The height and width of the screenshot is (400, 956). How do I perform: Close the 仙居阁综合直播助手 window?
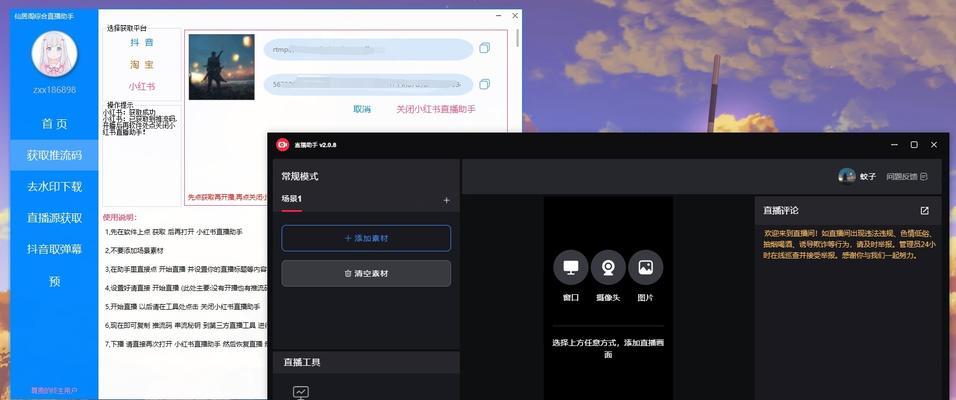515,16
